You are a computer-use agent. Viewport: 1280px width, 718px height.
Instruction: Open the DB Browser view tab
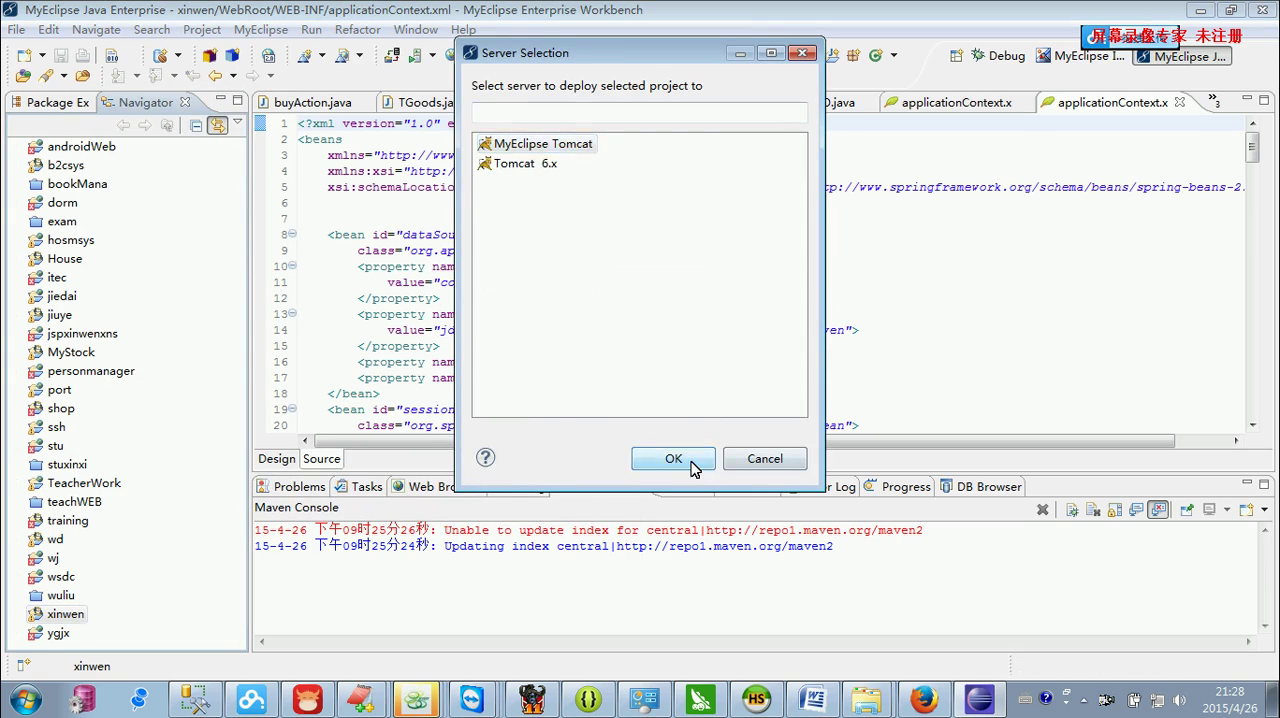coord(981,487)
